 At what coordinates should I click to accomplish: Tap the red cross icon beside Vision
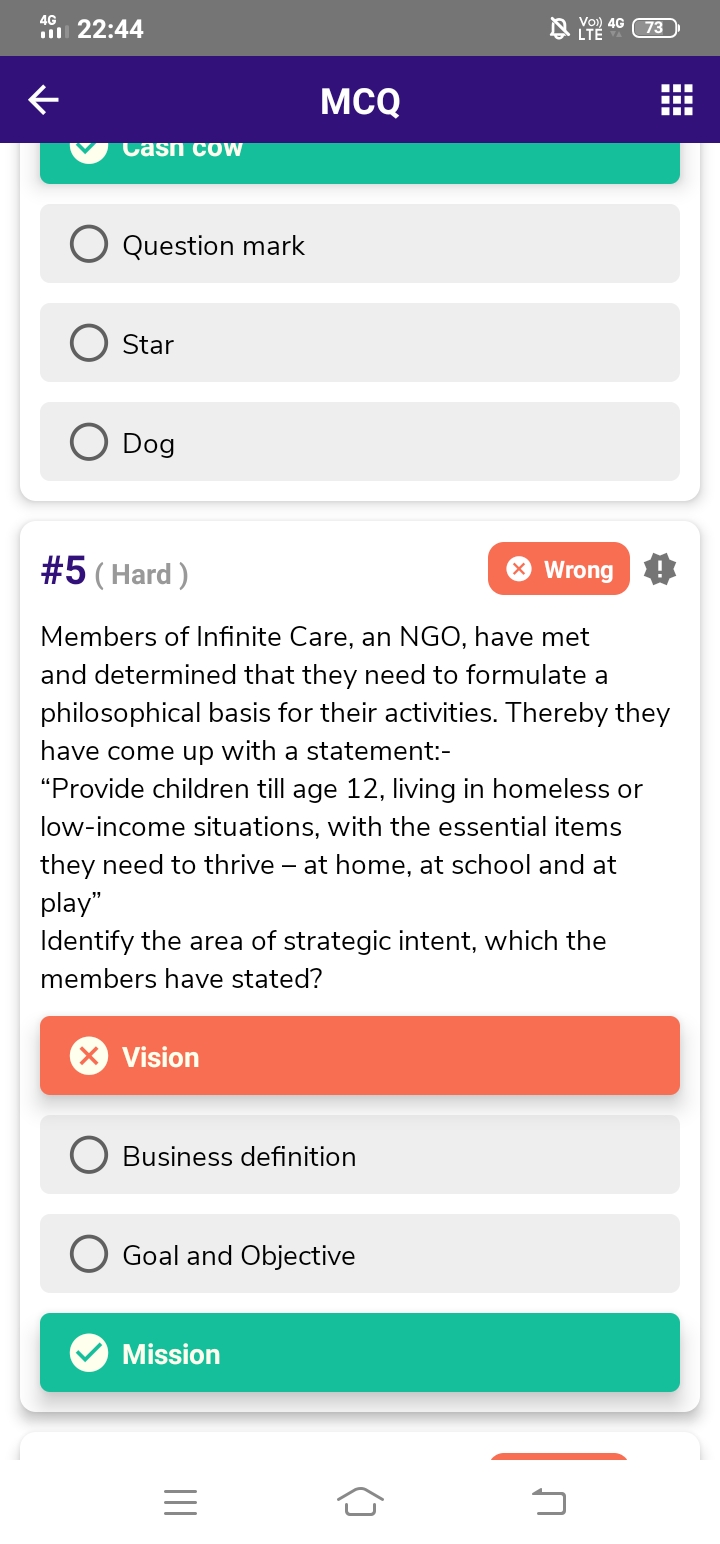click(89, 1056)
